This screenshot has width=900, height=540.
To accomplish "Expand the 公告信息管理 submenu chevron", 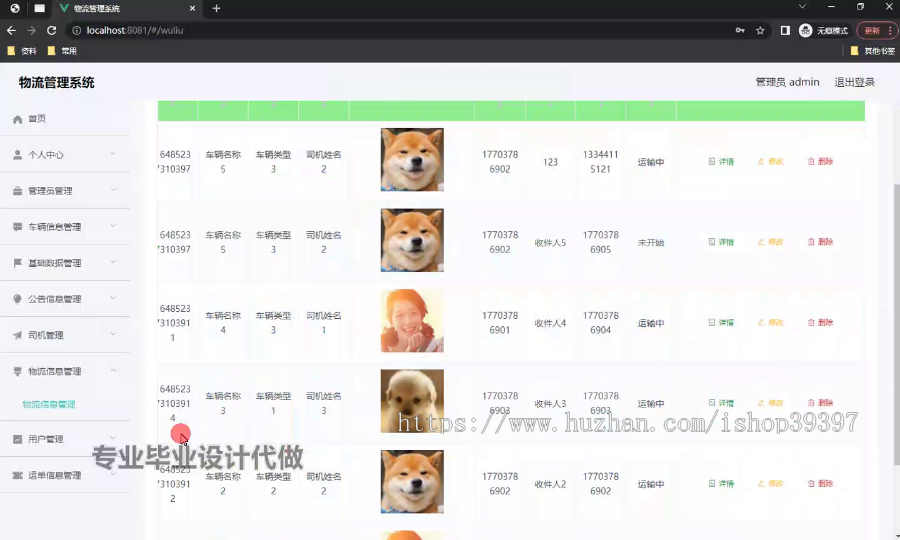I will coord(113,298).
